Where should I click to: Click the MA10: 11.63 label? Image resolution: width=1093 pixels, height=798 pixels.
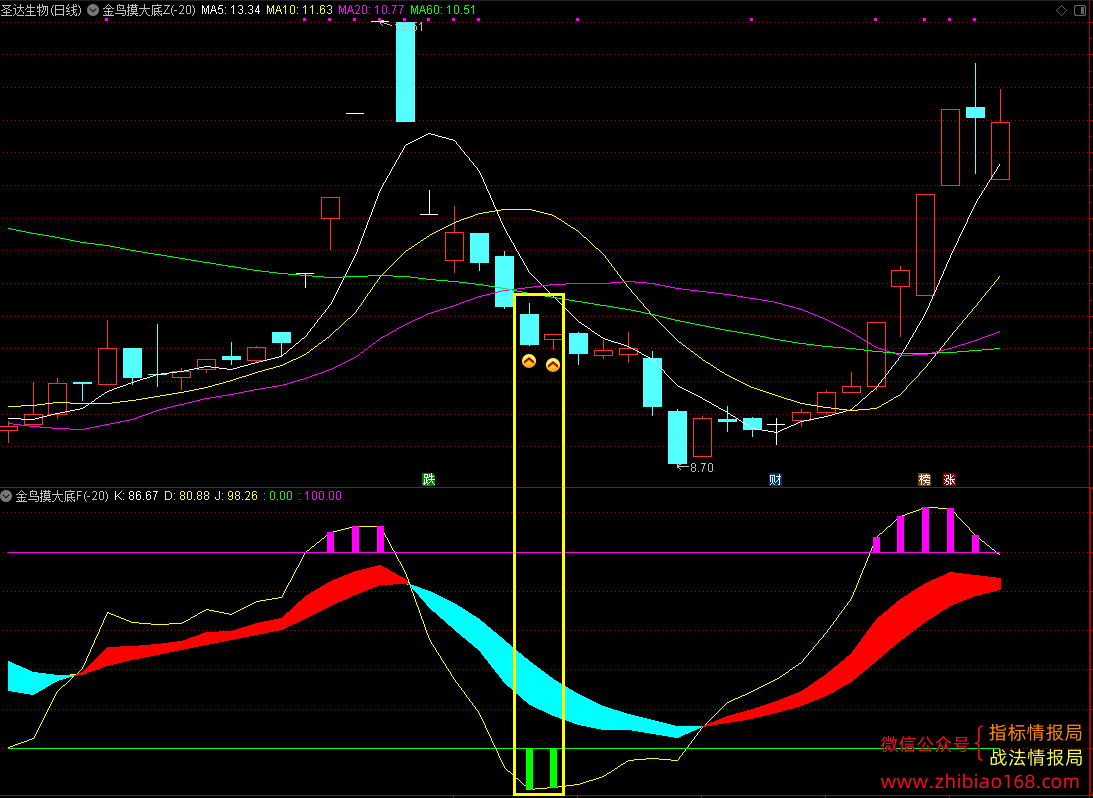[x=300, y=10]
